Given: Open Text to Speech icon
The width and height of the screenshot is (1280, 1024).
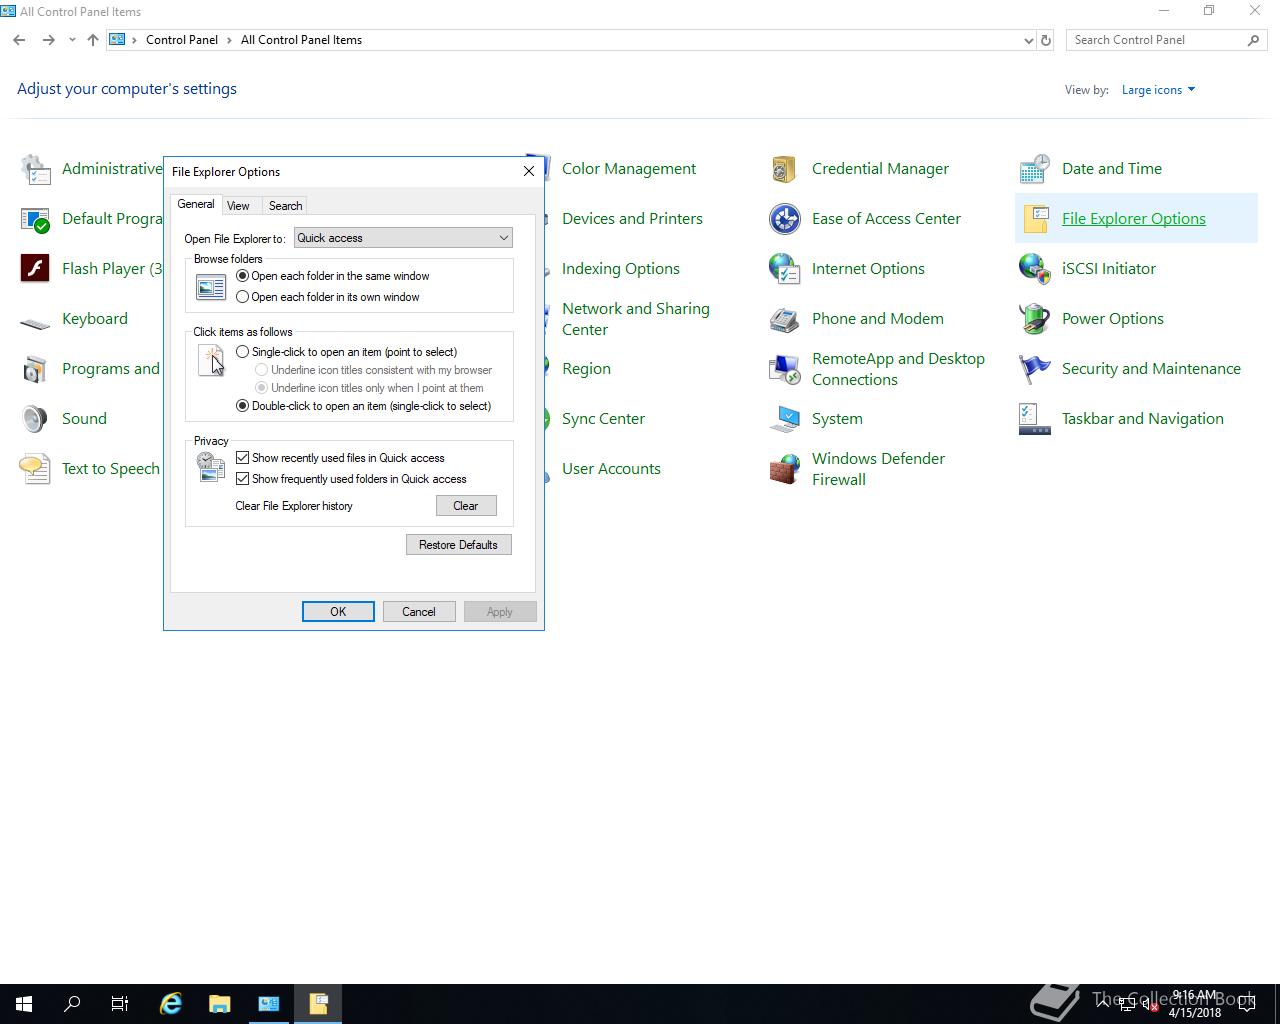Looking at the screenshot, I should tap(35, 469).
